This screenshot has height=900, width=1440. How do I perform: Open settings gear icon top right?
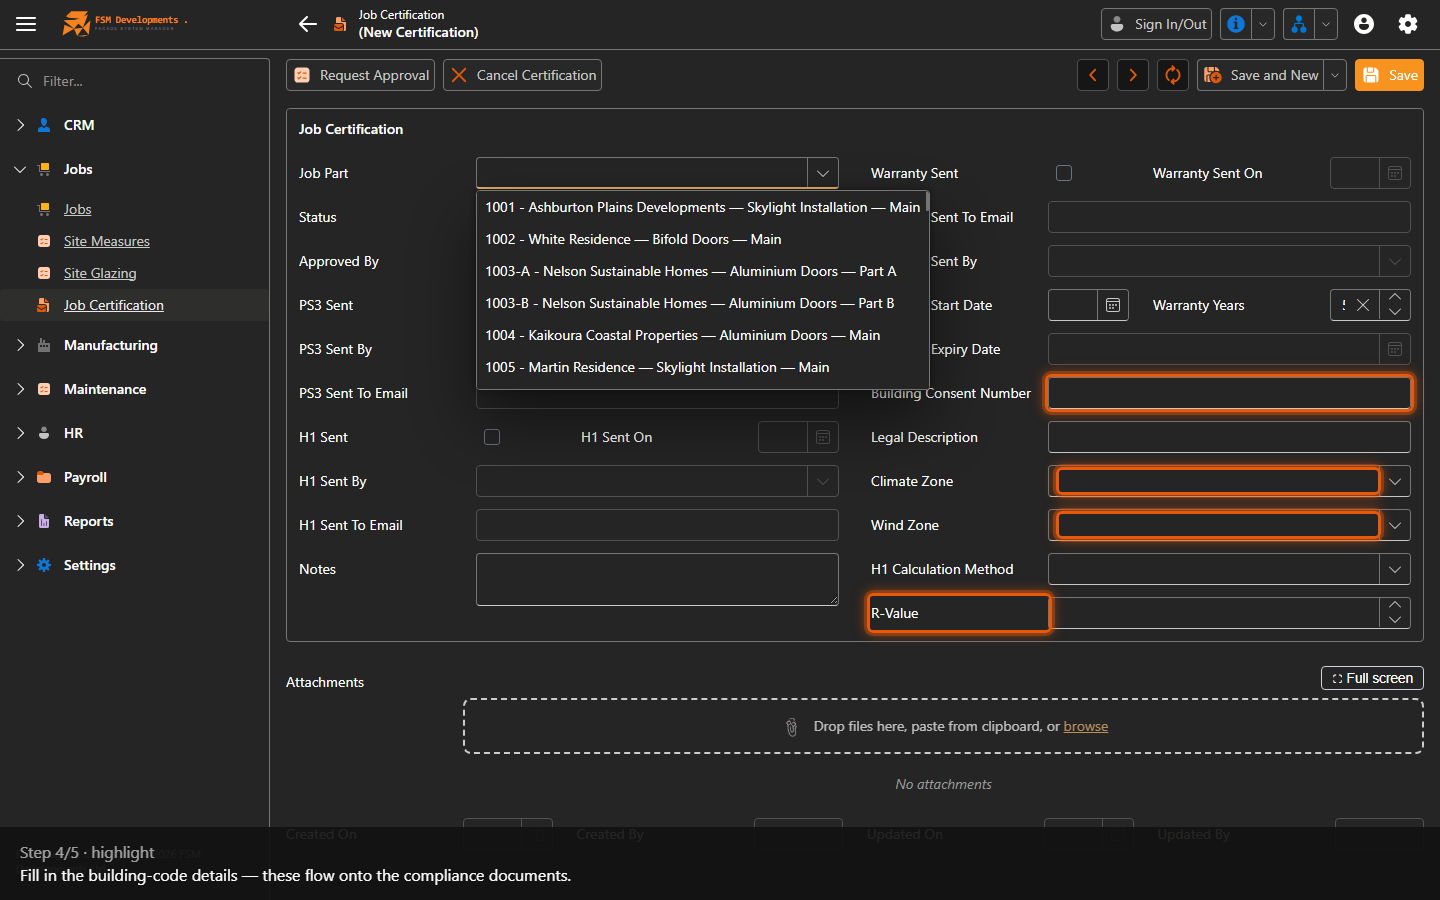(x=1408, y=24)
